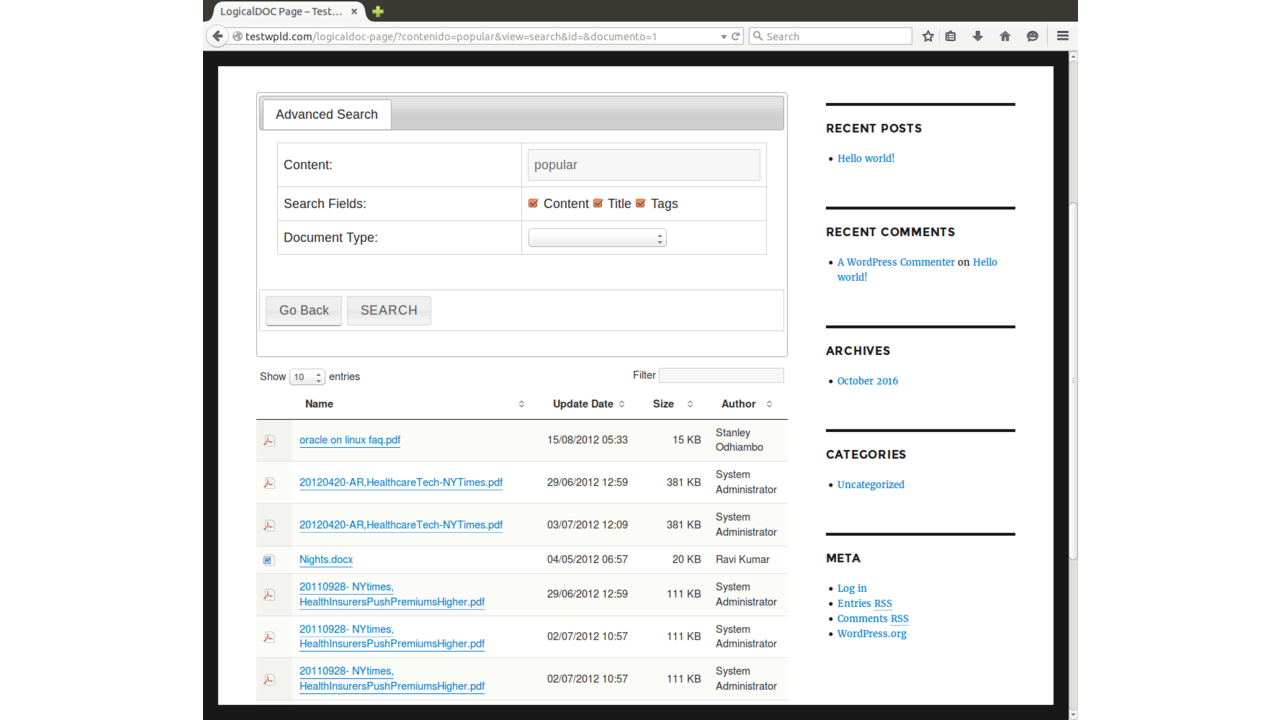Click the reload page icon in the address bar
Screen dimensions: 1280x720
736,36
